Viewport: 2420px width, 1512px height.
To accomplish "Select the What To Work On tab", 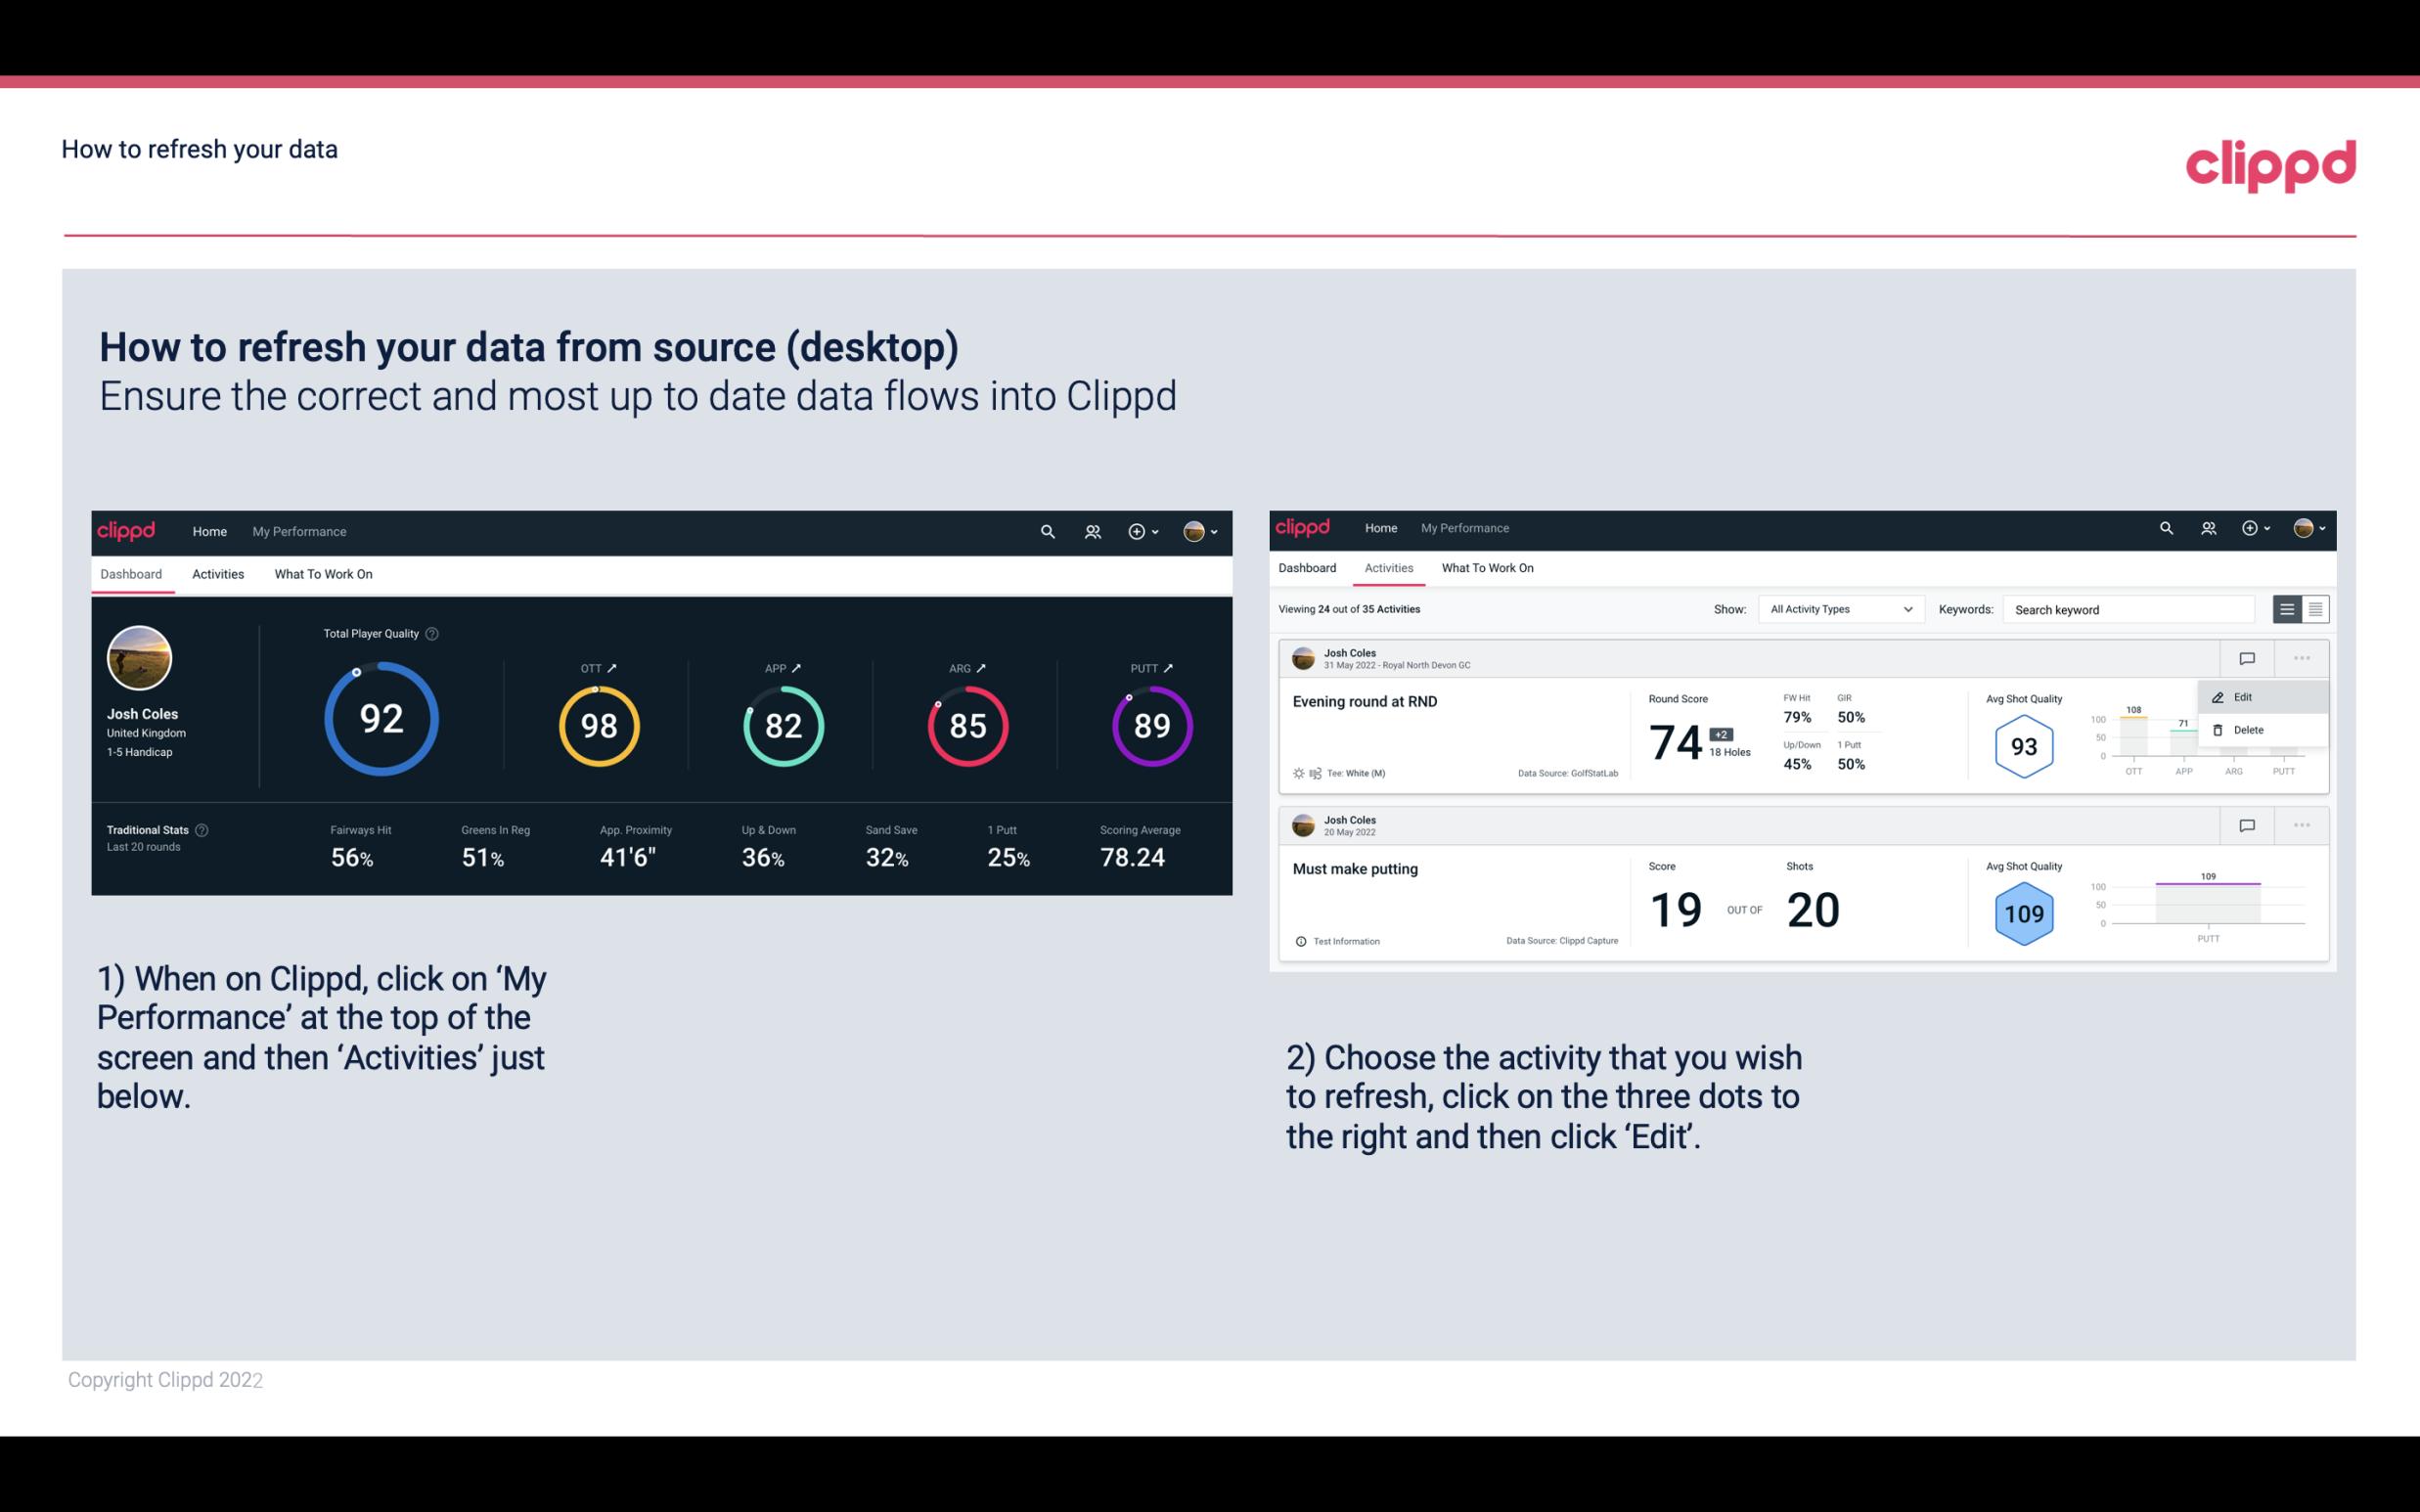I will pyautogui.click(x=324, y=573).
